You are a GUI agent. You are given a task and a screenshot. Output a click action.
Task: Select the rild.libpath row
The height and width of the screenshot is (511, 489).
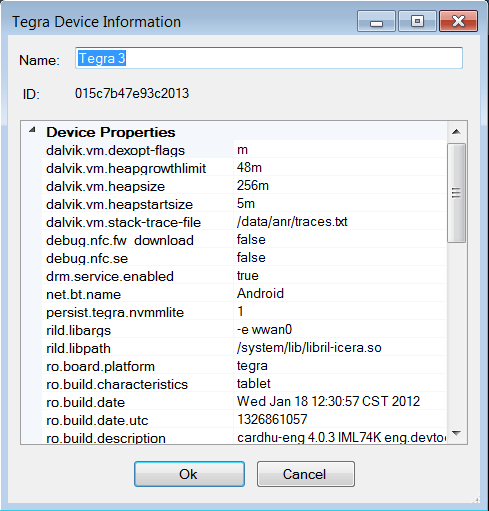[244, 348]
